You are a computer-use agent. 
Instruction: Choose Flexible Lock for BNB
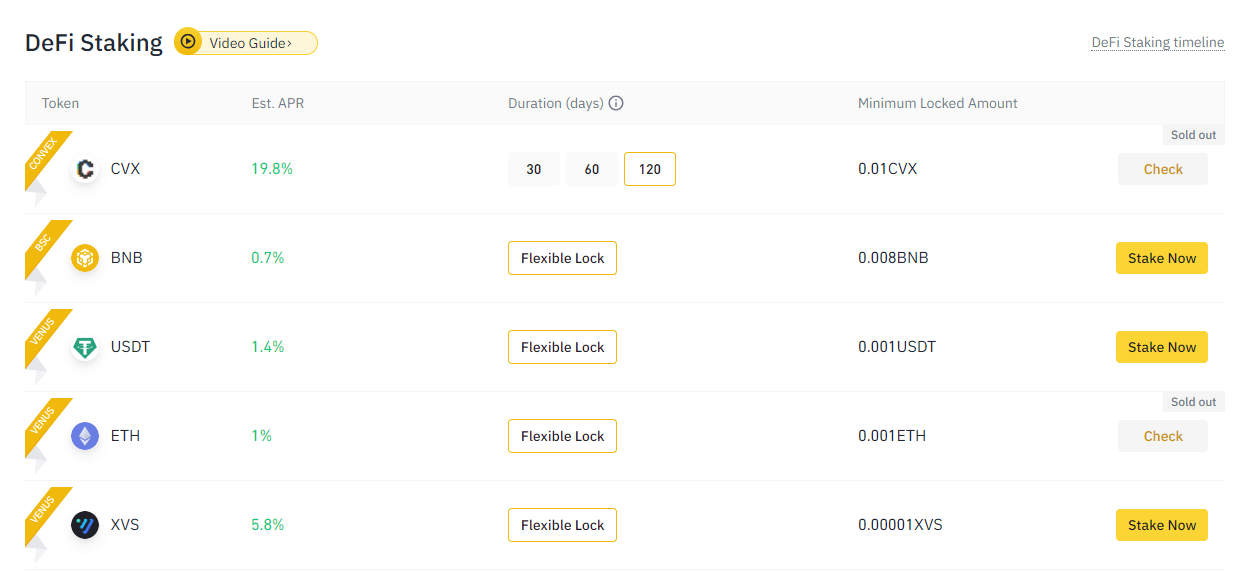pos(562,258)
